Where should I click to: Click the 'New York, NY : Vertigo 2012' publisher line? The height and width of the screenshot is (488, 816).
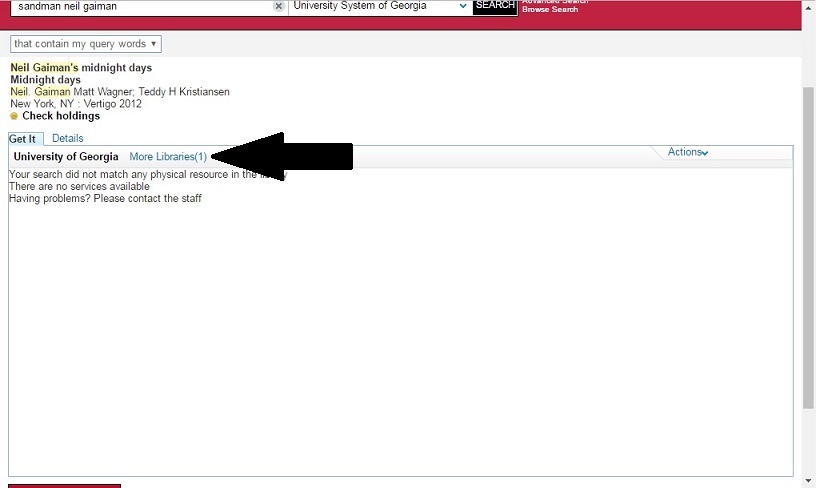76,104
